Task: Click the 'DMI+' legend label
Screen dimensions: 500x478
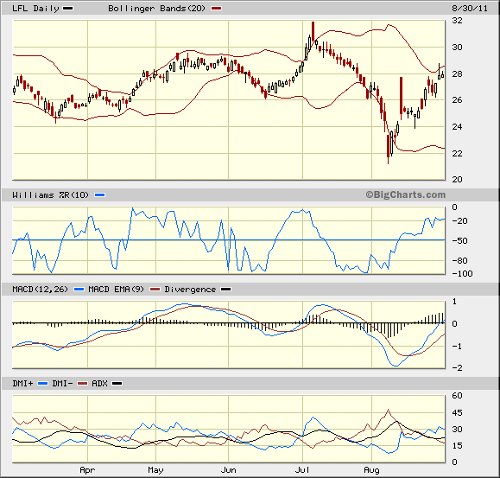Action: (23, 384)
